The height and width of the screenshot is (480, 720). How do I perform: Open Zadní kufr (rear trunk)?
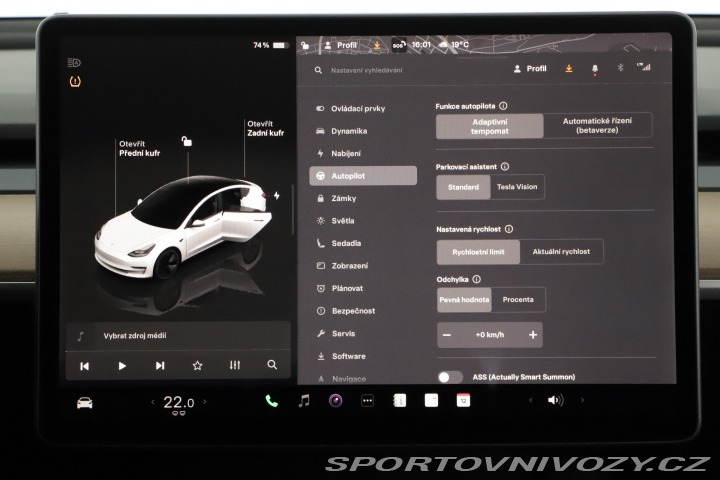point(265,129)
